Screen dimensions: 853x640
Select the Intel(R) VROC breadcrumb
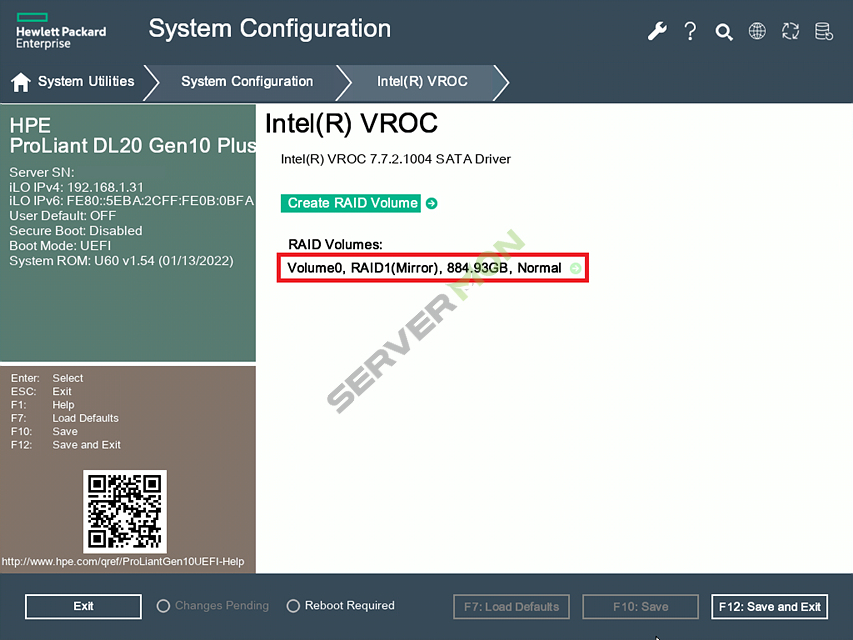pos(422,81)
